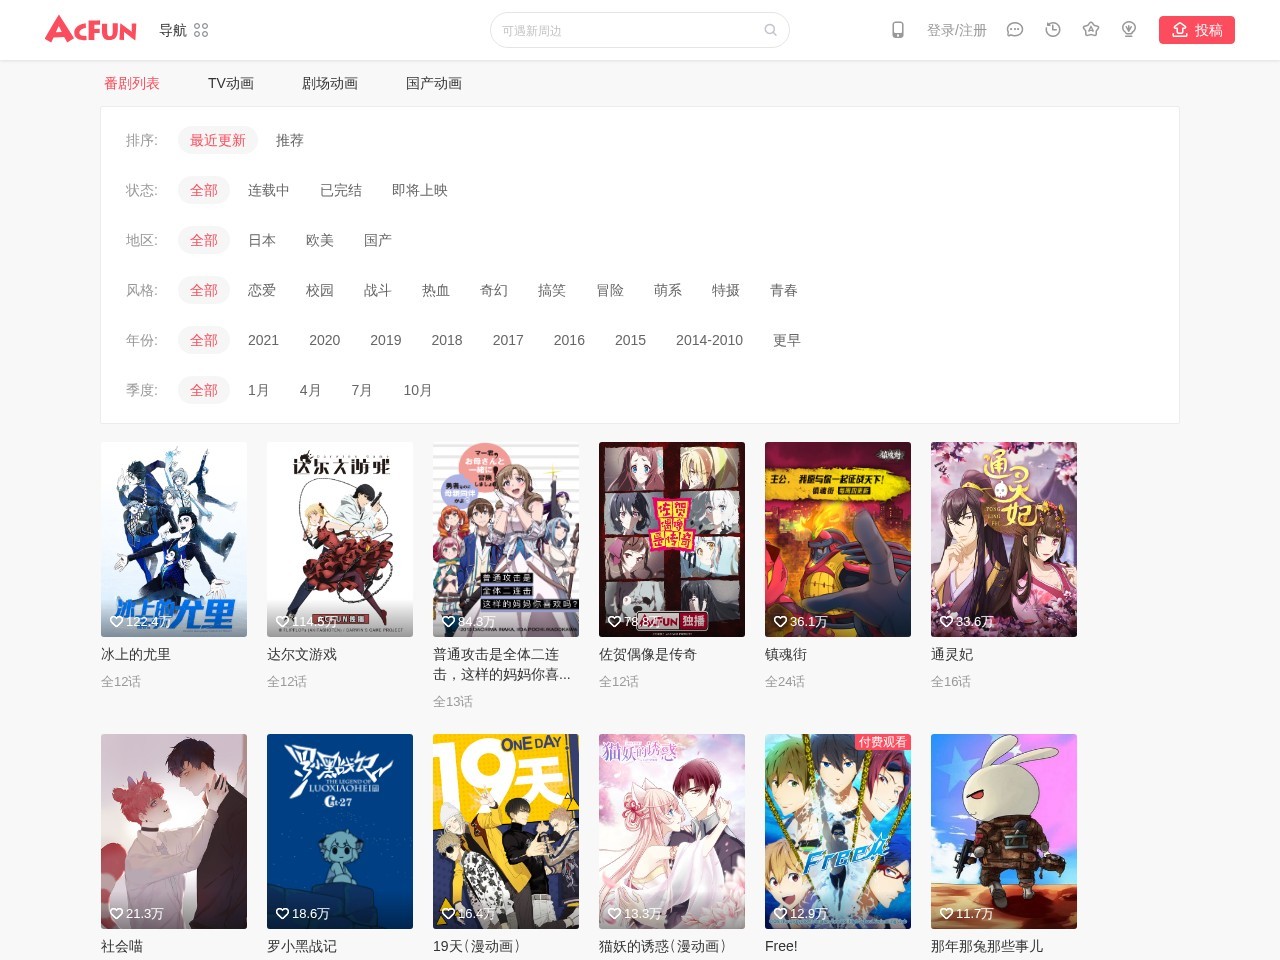The height and width of the screenshot is (960, 1280).
Task: Click 登录/注册 login link
Action: [x=956, y=30]
